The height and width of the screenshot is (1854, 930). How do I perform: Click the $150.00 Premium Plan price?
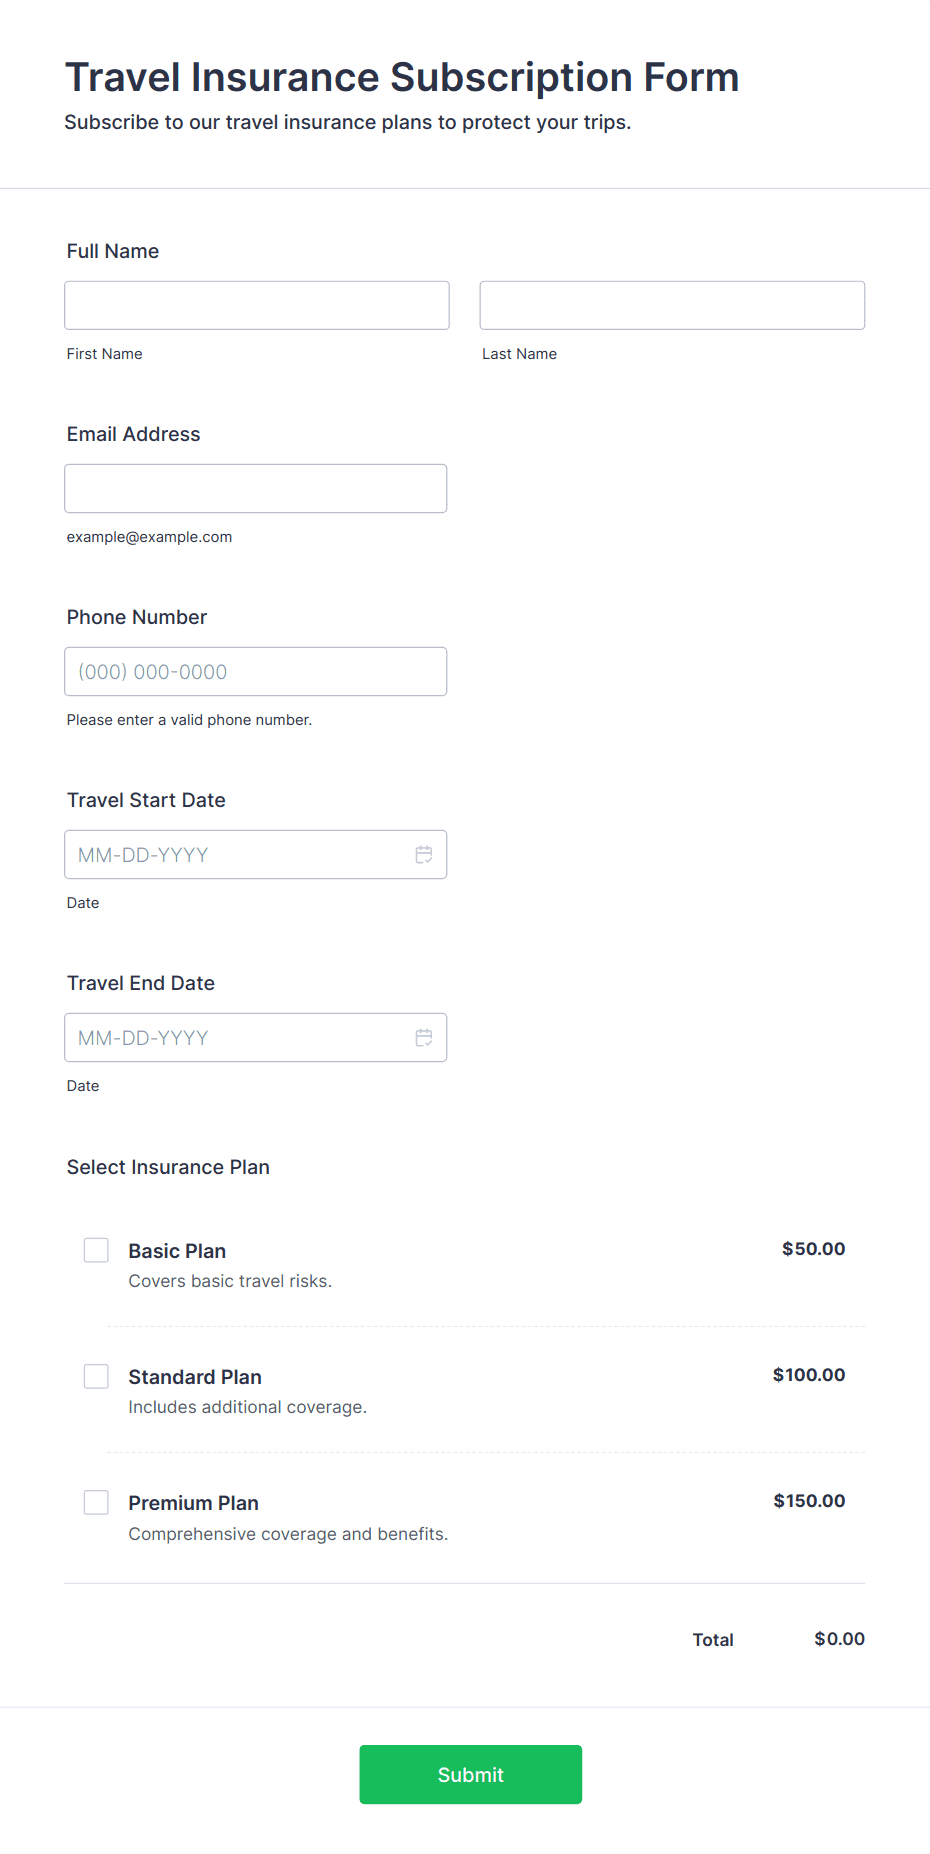[809, 1501]
